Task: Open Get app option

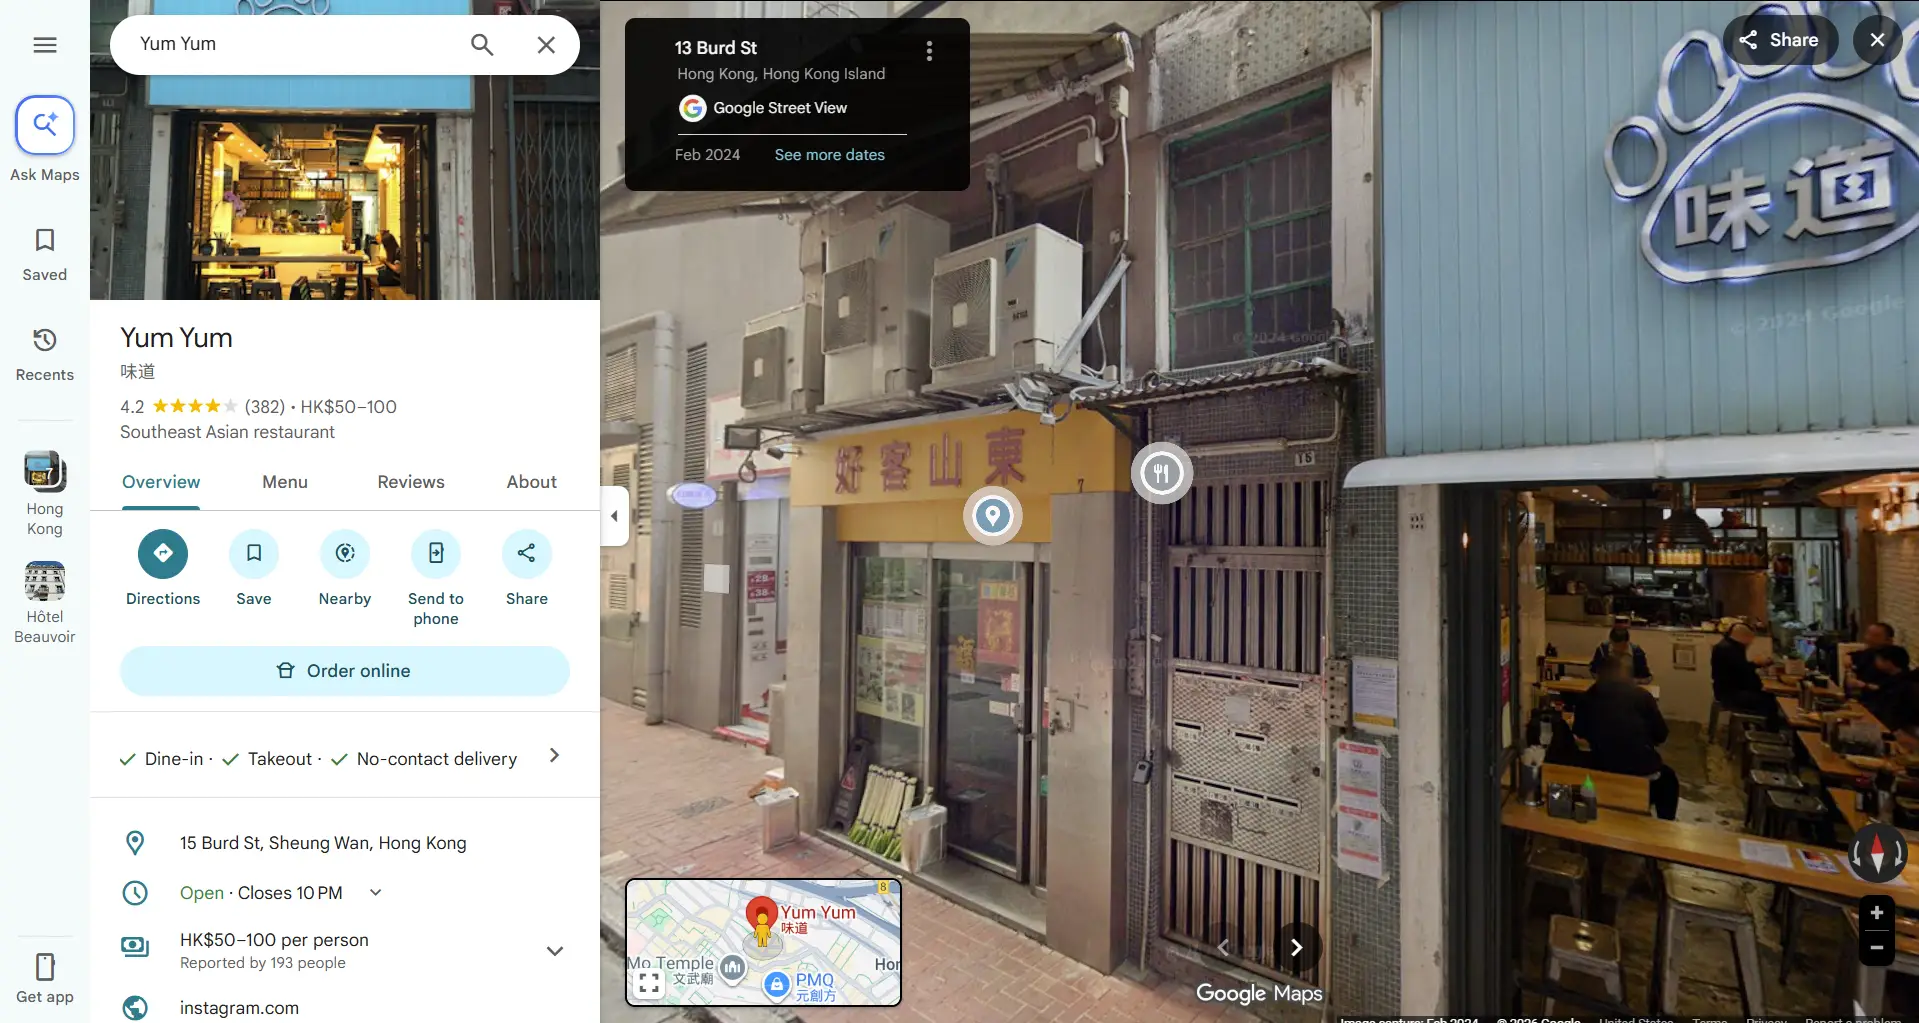Action: (45, 979)
